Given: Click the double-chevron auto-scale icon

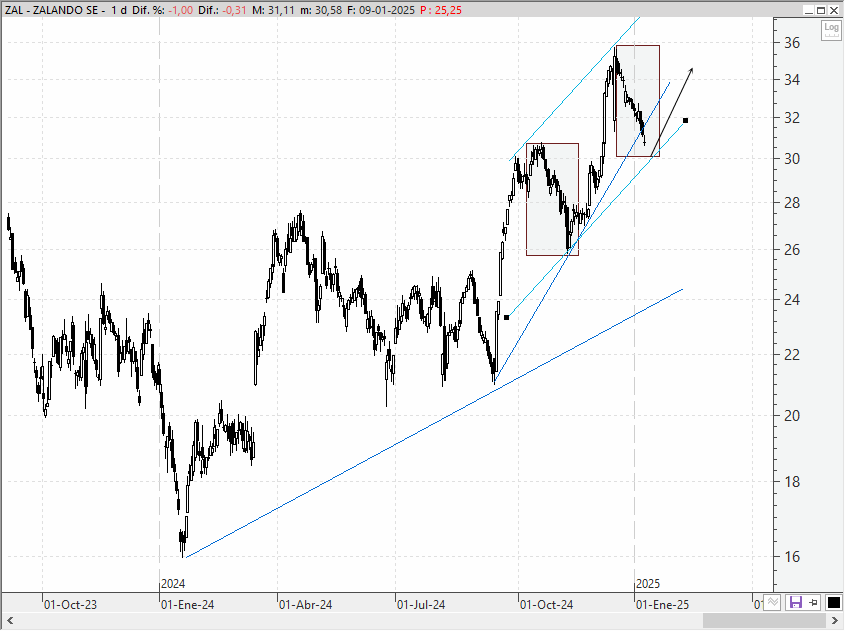Looking at the screenshot, I should (x=773, y=602).
